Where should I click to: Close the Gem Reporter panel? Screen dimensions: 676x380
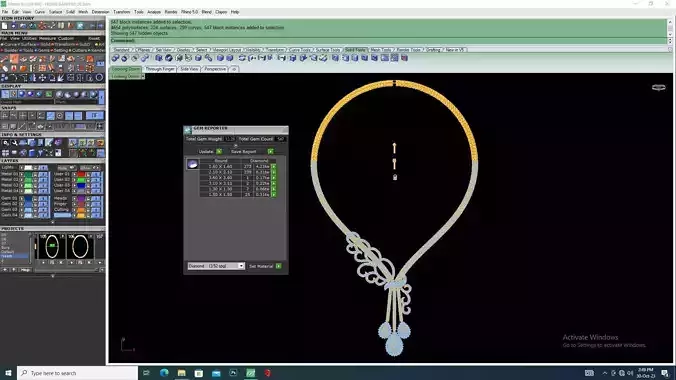285,129
